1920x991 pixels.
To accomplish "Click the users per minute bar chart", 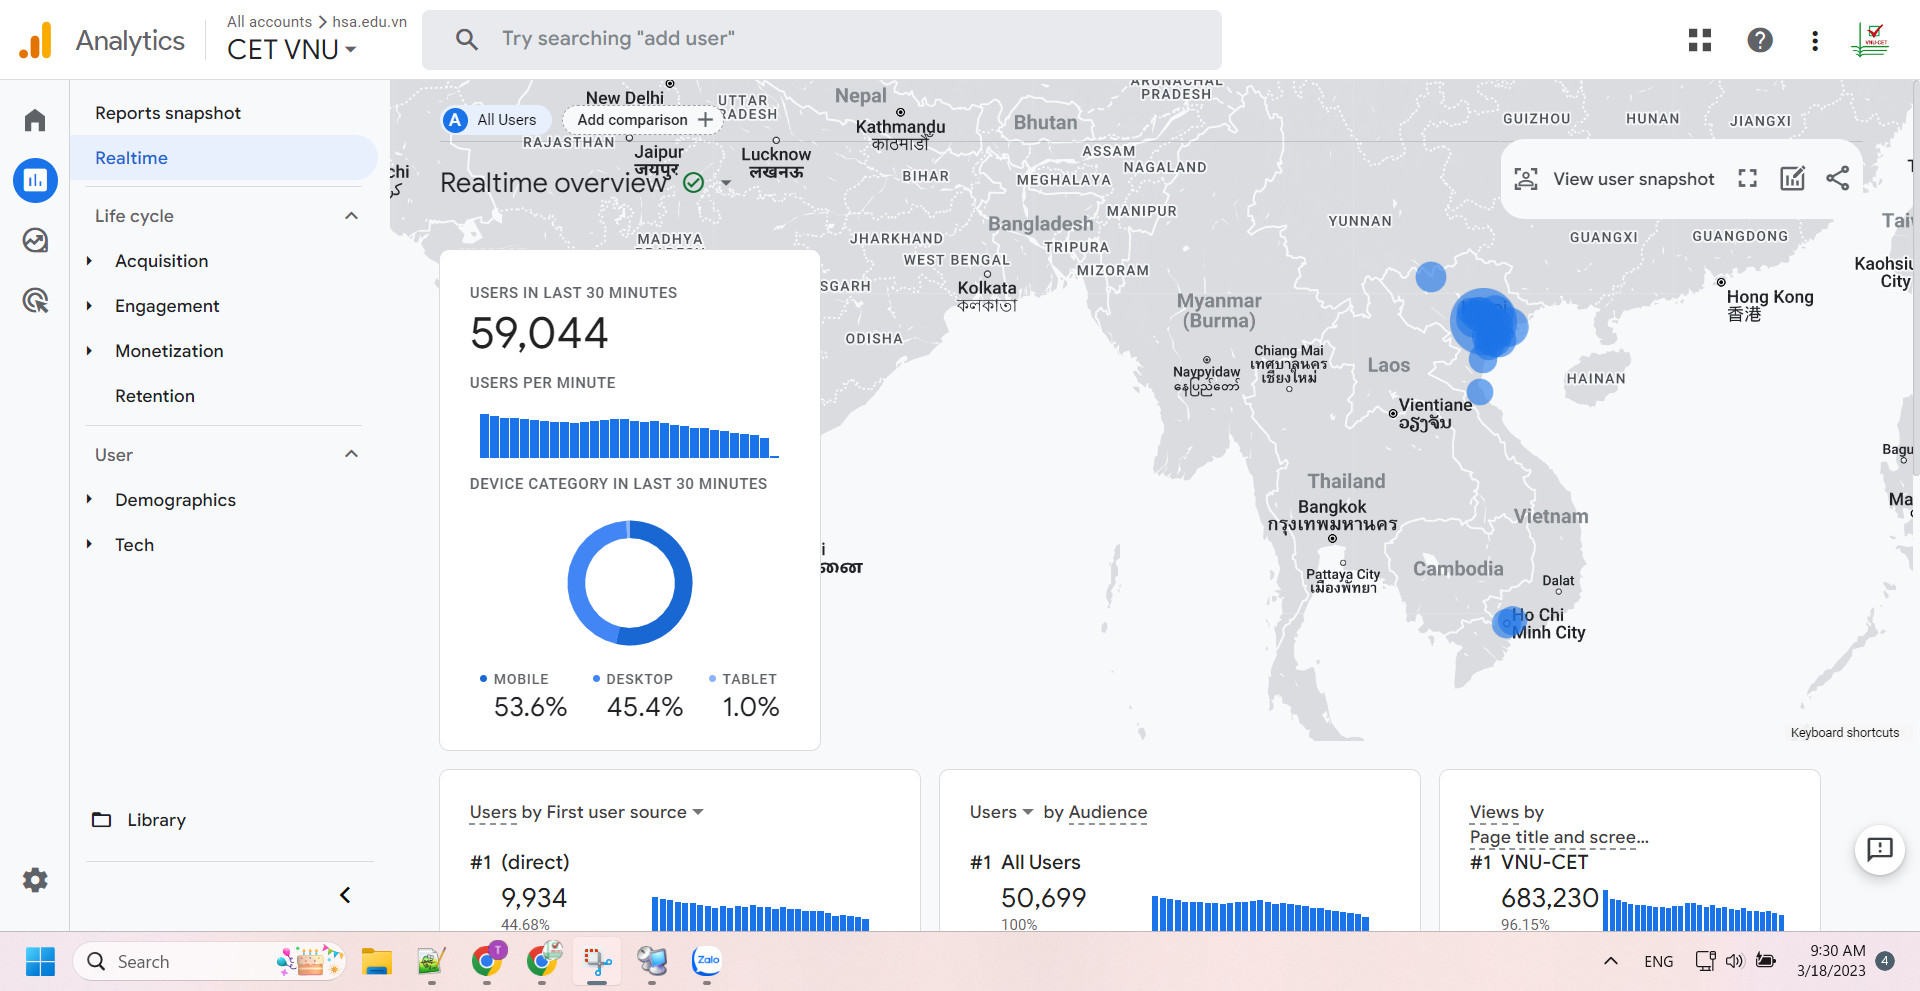I will (x=629, y=436).
